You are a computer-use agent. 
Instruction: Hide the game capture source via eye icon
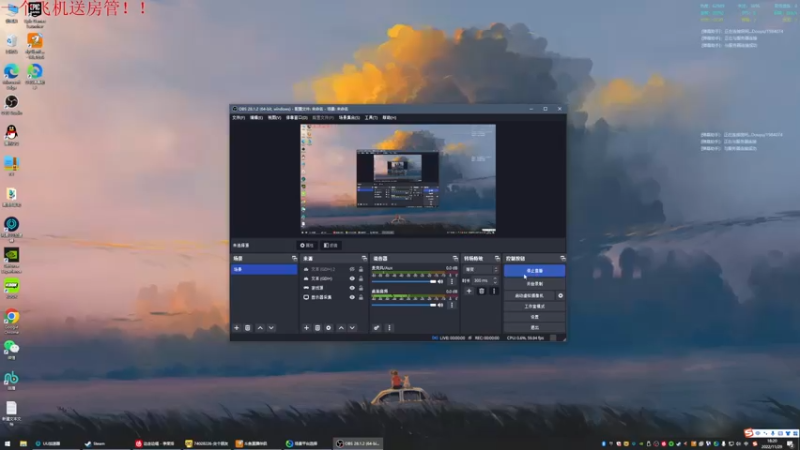point(352,288)
